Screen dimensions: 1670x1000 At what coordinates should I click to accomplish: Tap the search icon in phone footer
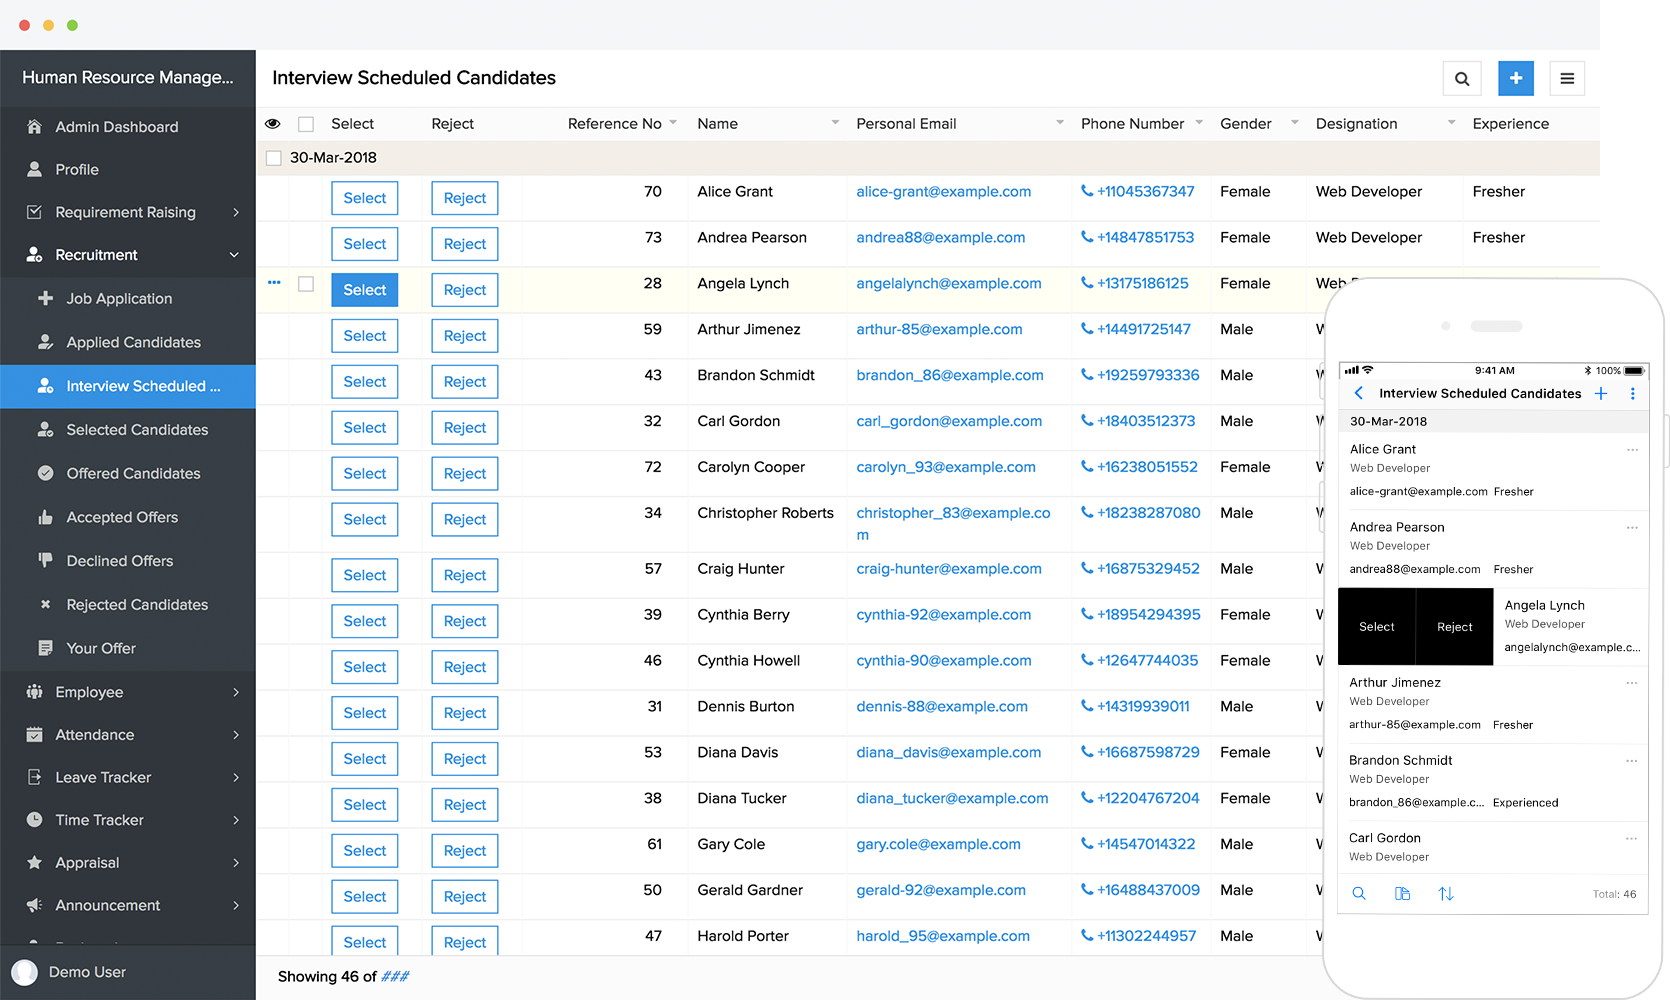(x=1358, y=894)
